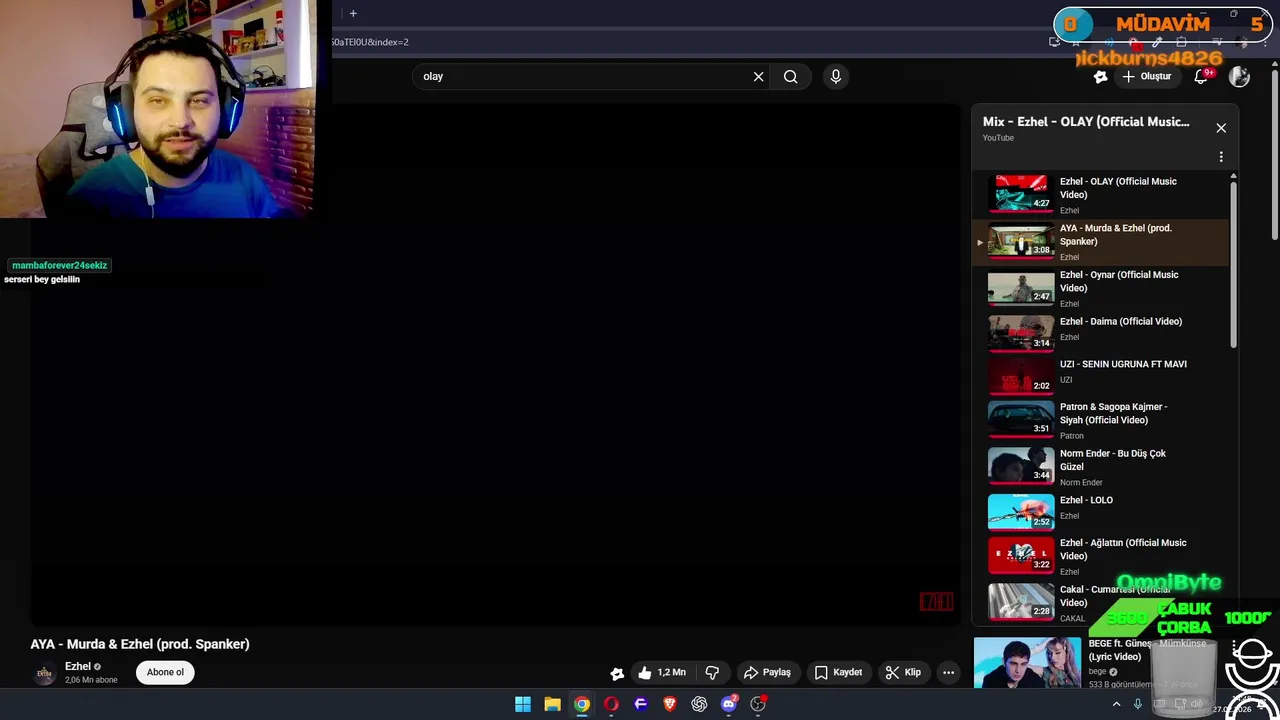Subscribe with the Abone ol button
The height and width of the screenshot is (720, 1280).
pyautogui.click(x=165, y=672)
